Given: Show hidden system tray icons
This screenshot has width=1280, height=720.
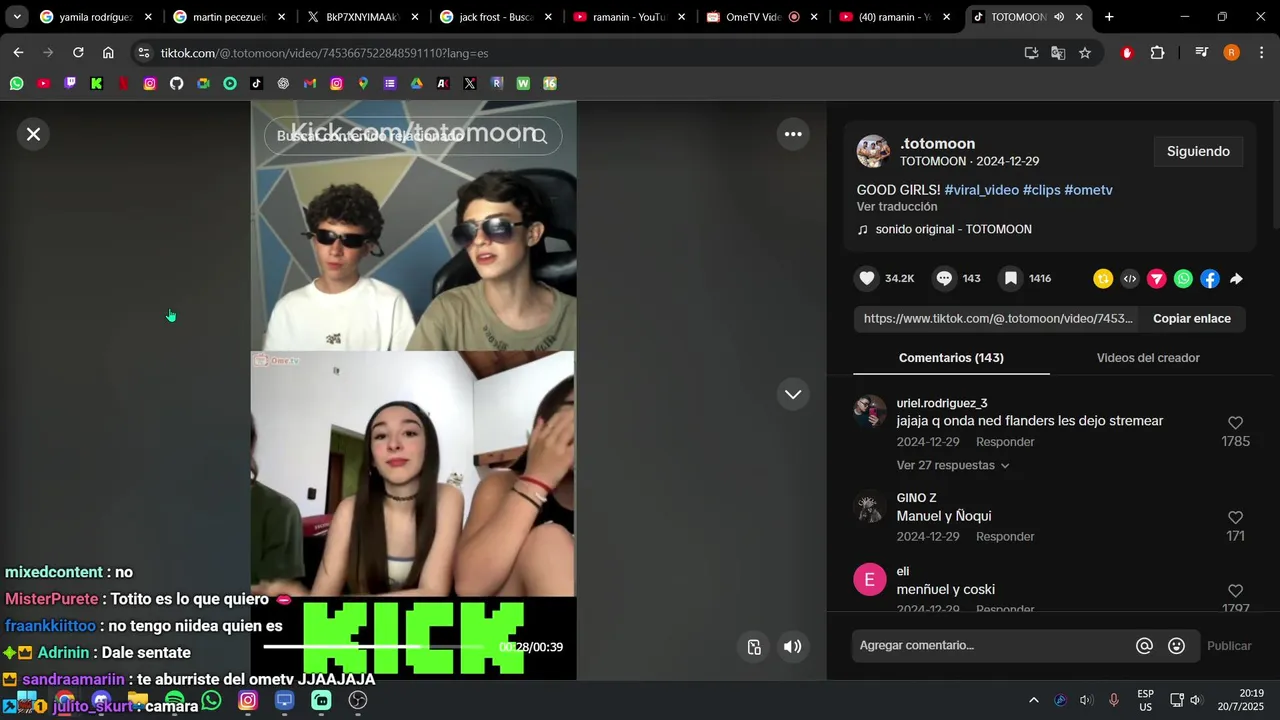Looking at the screenshot, I should tap(1034, 700).
